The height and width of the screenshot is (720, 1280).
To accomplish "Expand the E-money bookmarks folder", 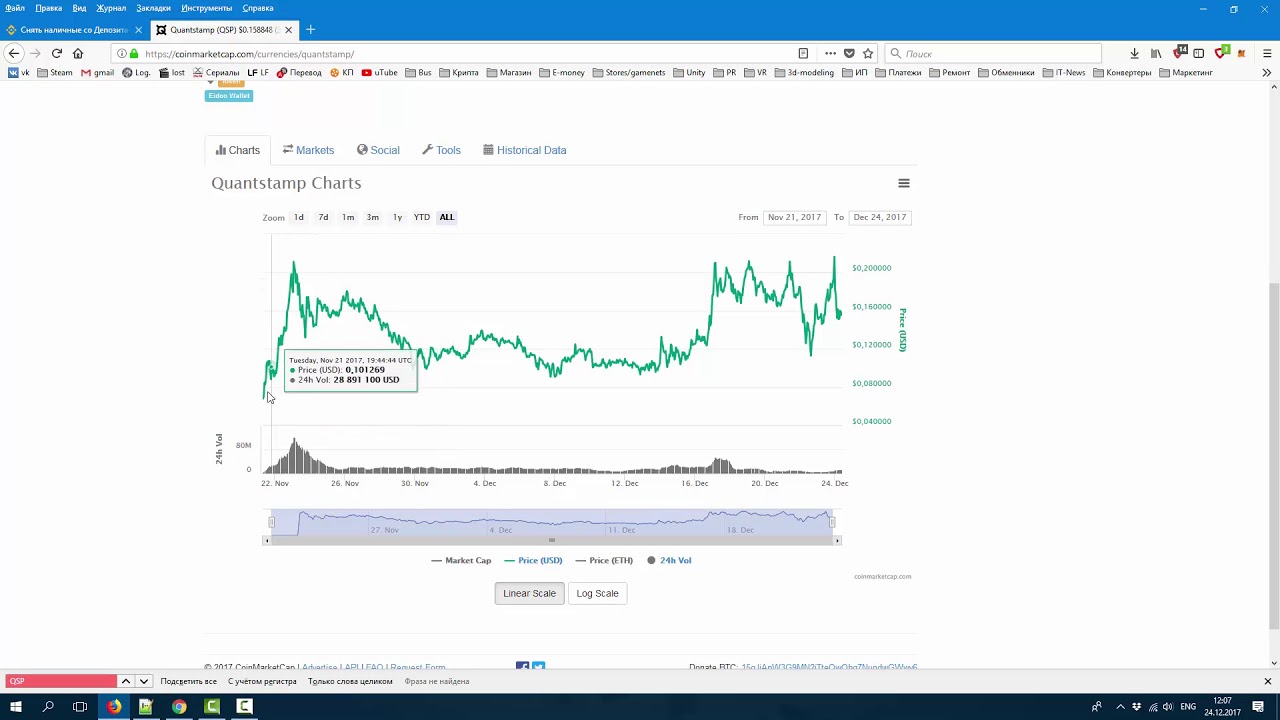I will (x=561, y=72).
